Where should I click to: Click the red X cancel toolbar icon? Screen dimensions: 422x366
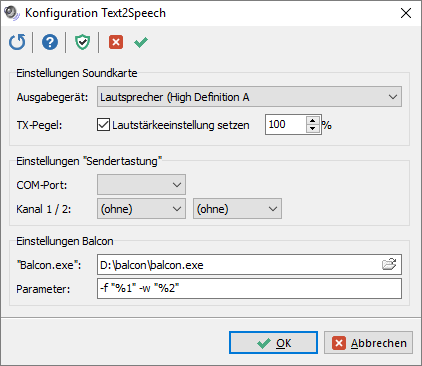pyautogui.click(x=116, y=42)
